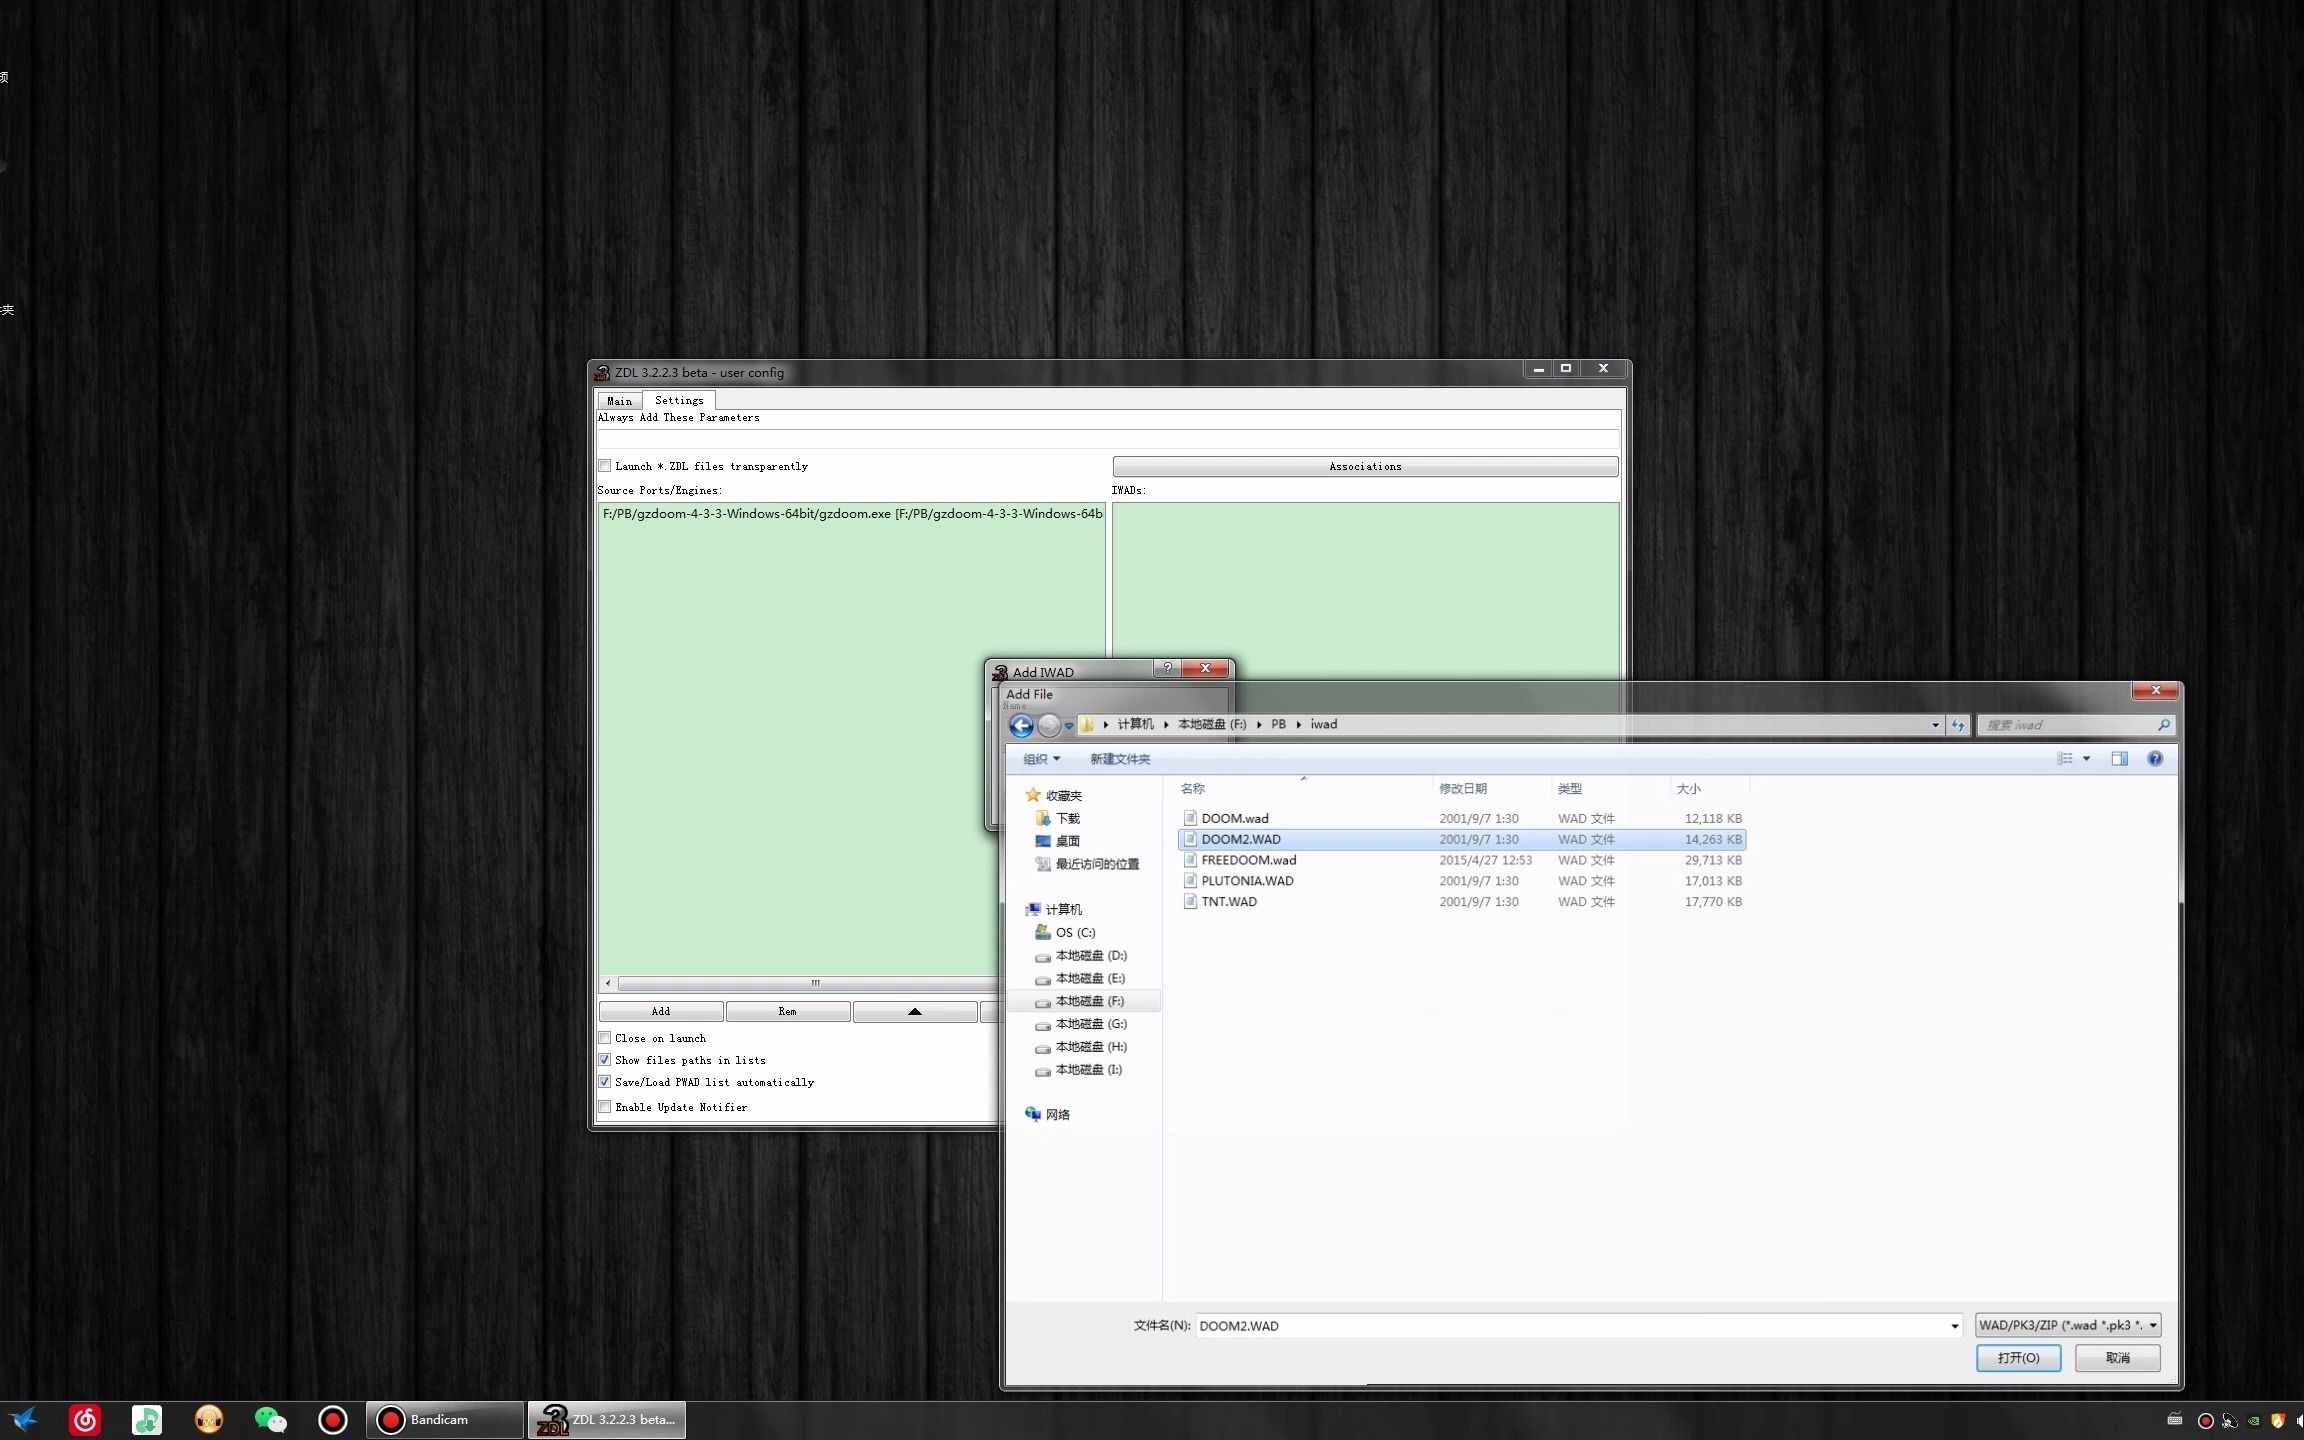Click the source ports horizontal scrollbar
Image resolution: width=2304 pixels, height=1440 pixels.
(x=808, y=984)
